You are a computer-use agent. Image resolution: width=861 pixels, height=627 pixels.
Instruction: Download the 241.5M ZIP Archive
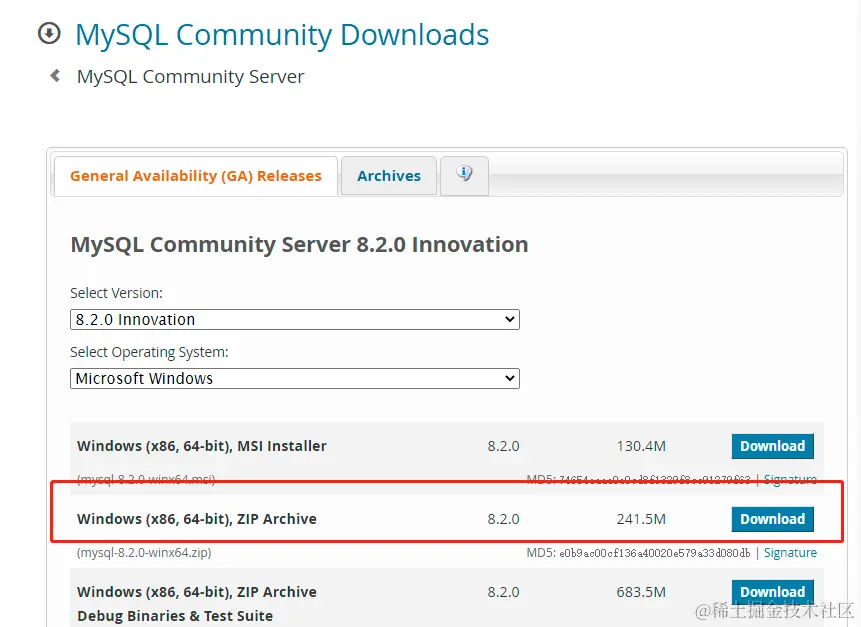772,519
